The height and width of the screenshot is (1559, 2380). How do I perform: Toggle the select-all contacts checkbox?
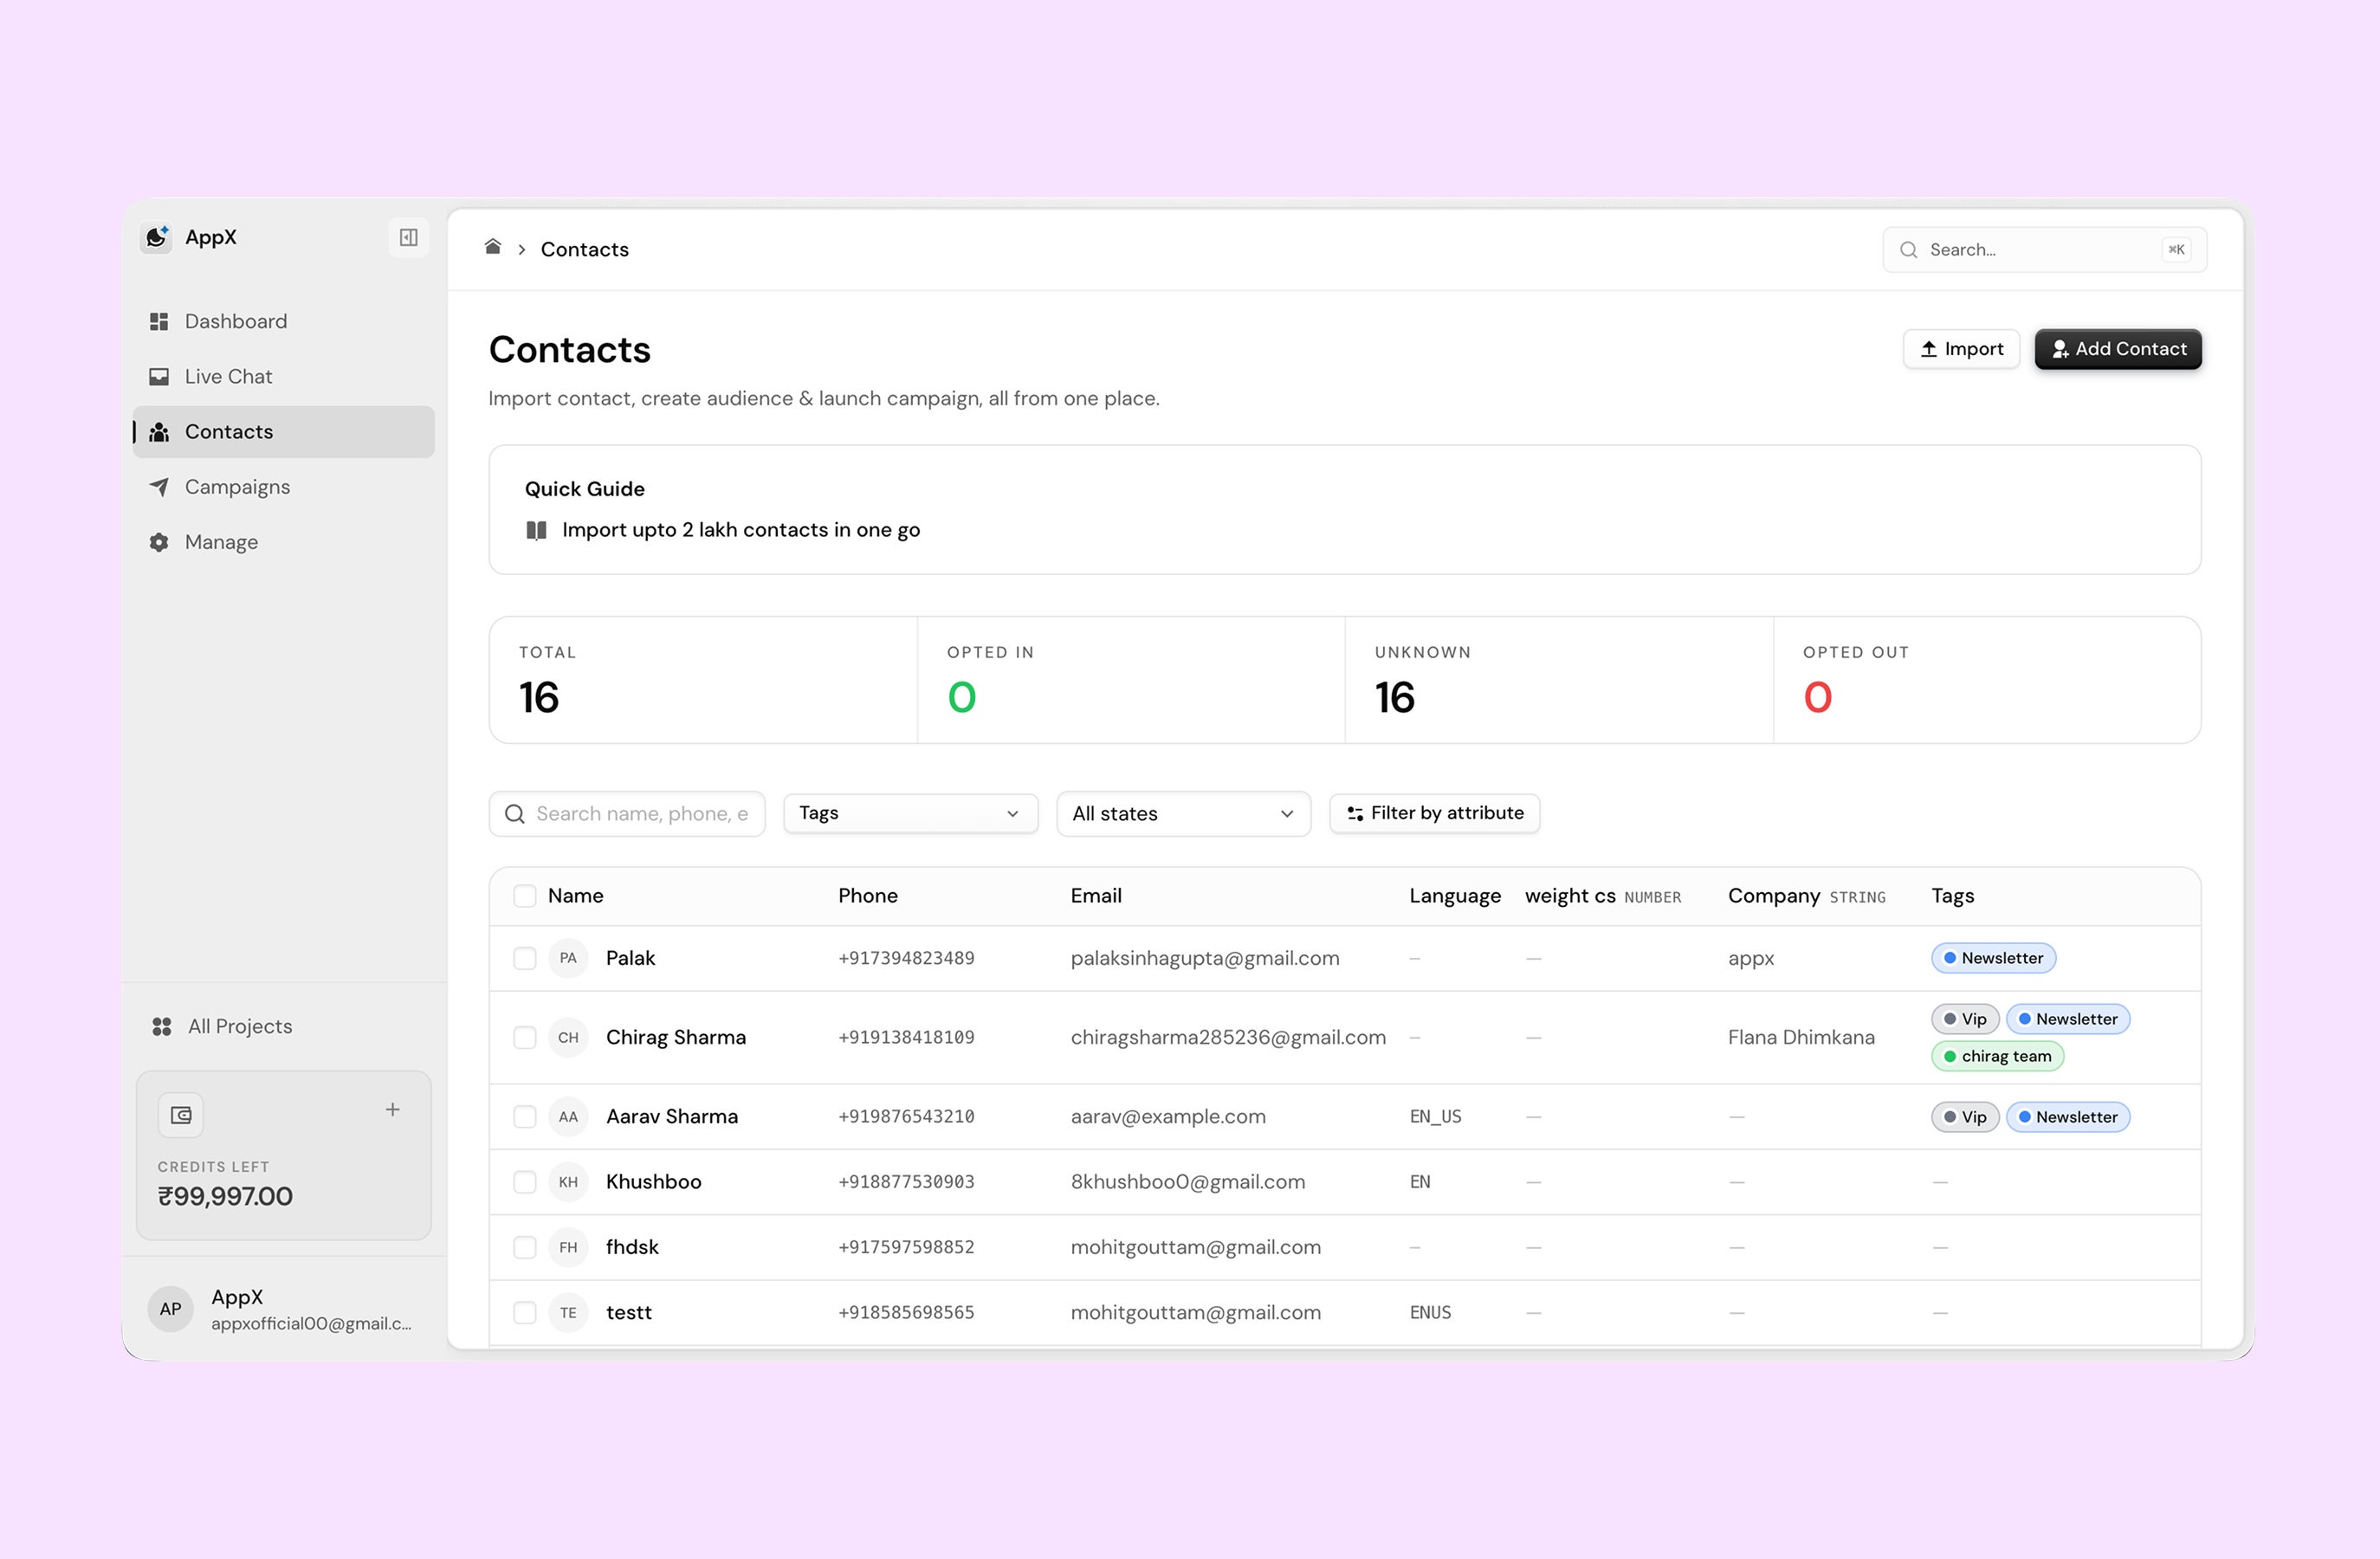pos(525,896)
